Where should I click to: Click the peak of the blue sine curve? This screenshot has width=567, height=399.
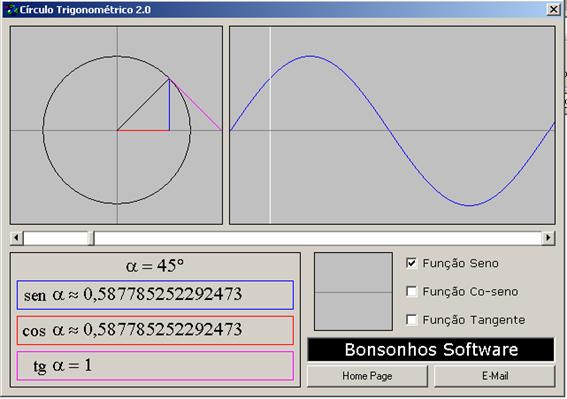coord(310,56)
